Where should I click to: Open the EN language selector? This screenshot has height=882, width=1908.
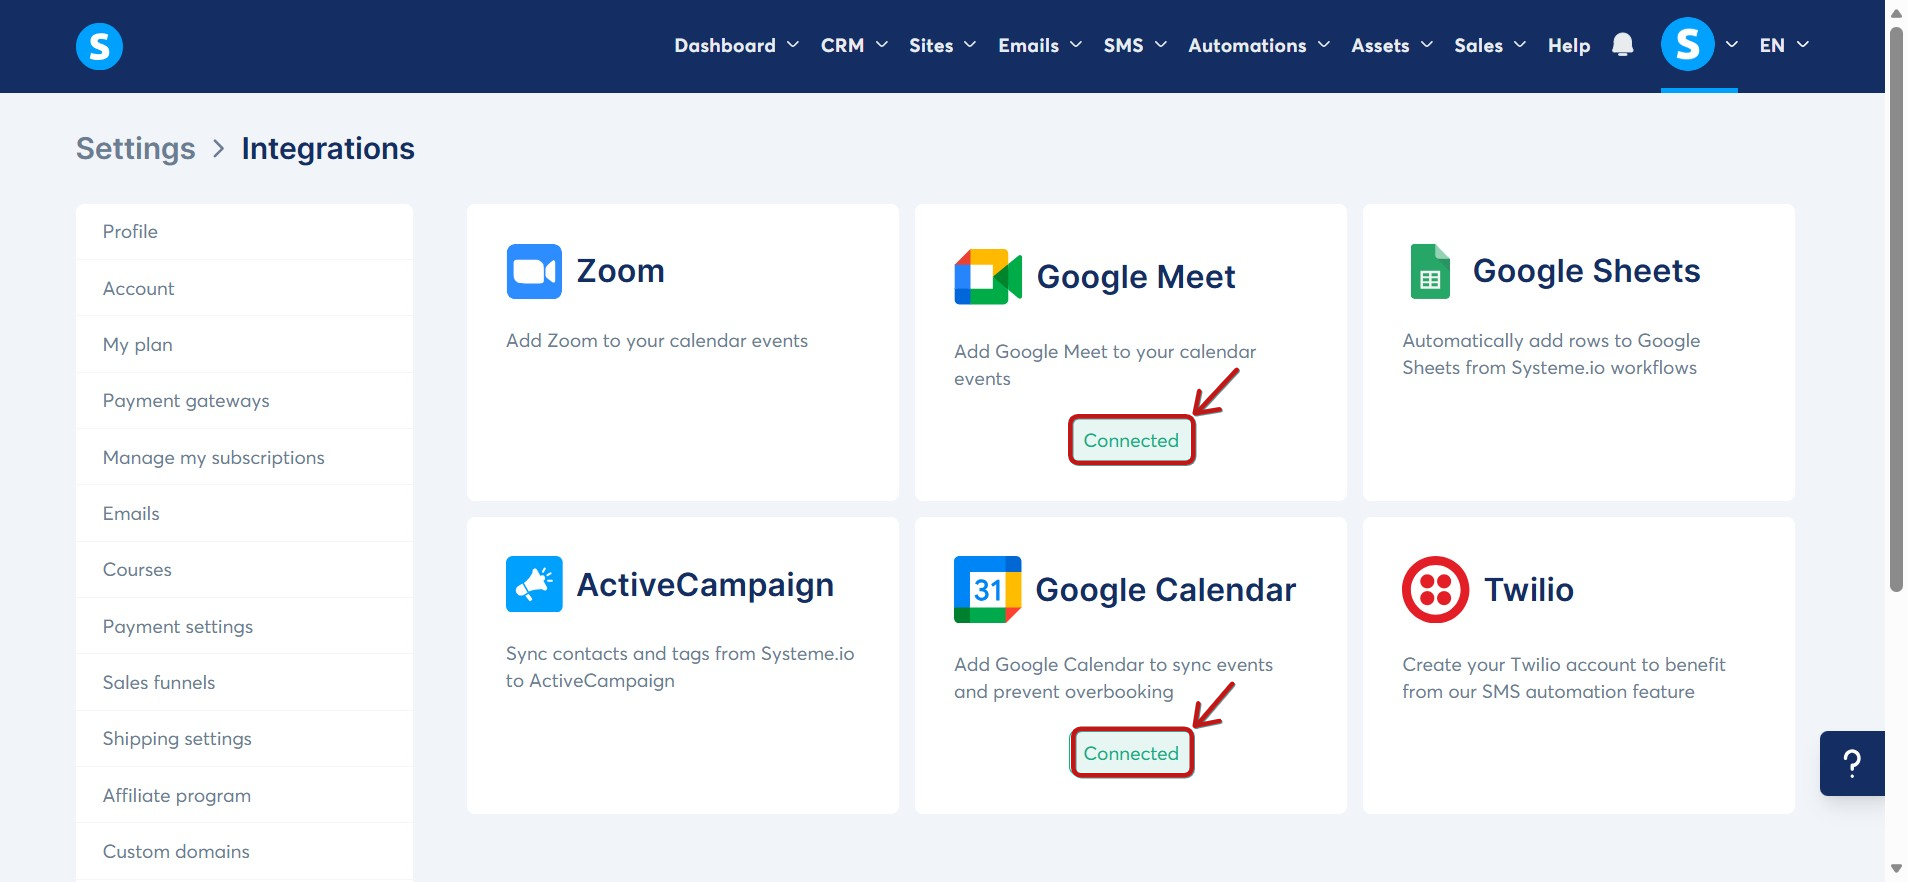tap(1784, 45)
